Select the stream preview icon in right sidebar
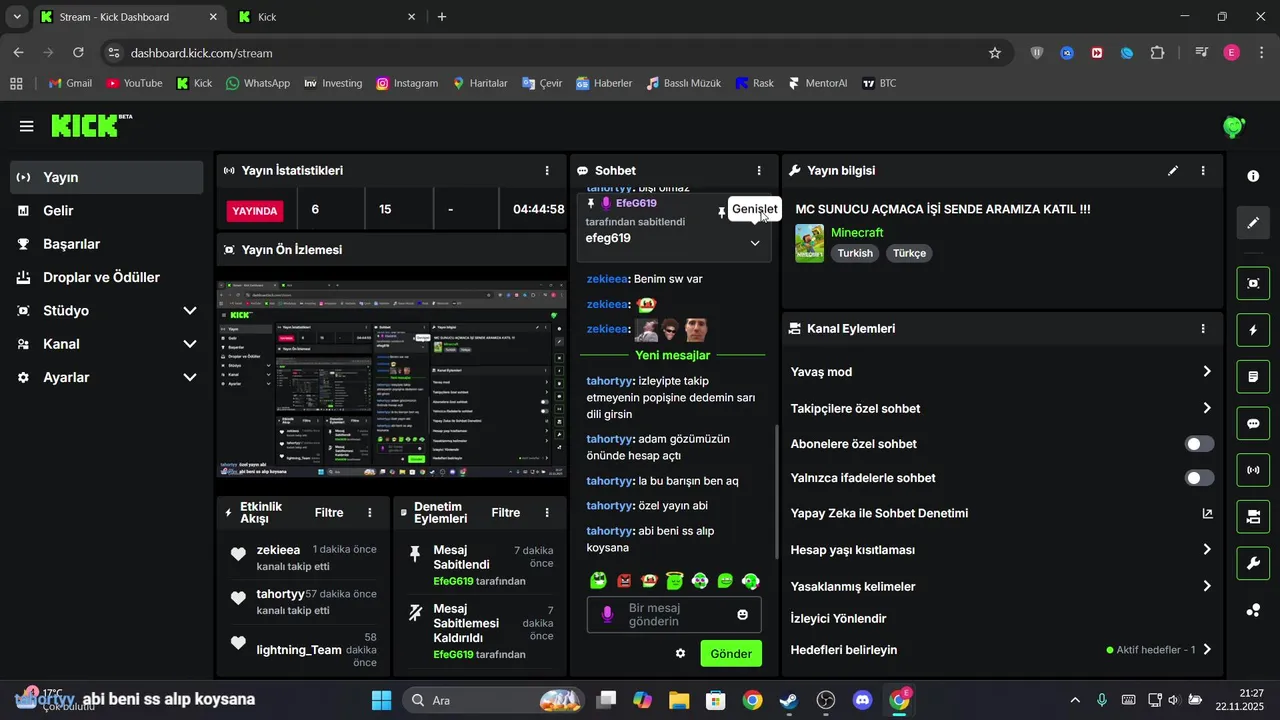1280x720 pixels. (1253, 283)
